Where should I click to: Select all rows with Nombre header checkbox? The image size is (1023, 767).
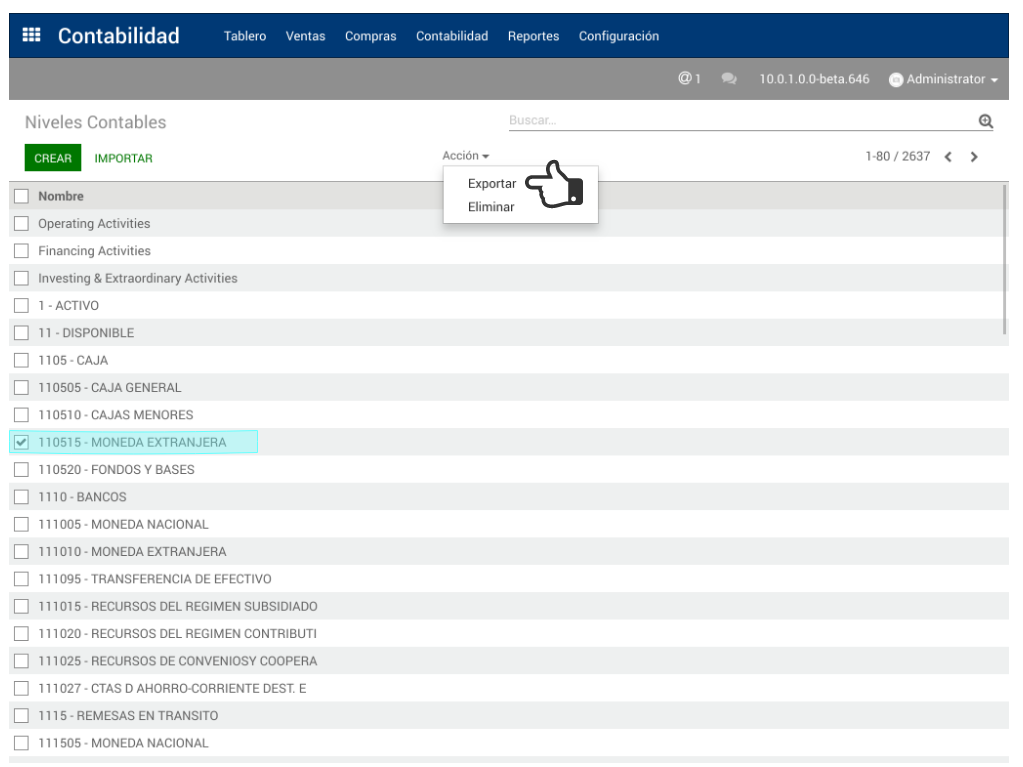pos(21,196)
